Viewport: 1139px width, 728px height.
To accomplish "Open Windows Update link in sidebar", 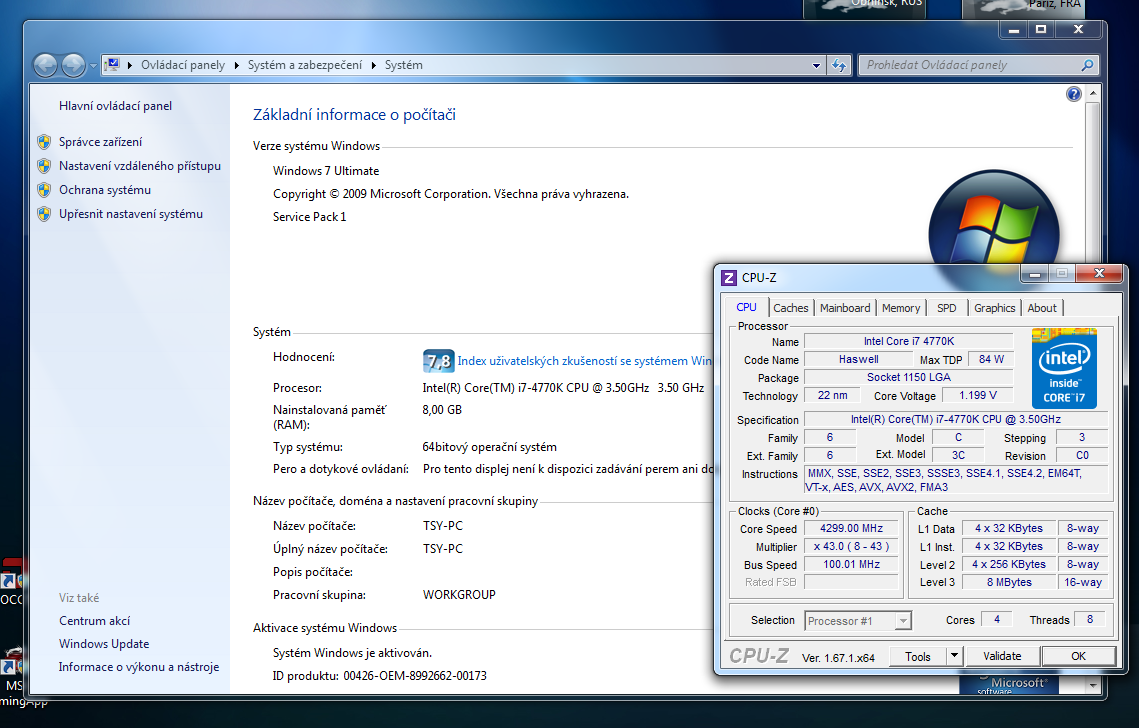I will pos(104,644).
